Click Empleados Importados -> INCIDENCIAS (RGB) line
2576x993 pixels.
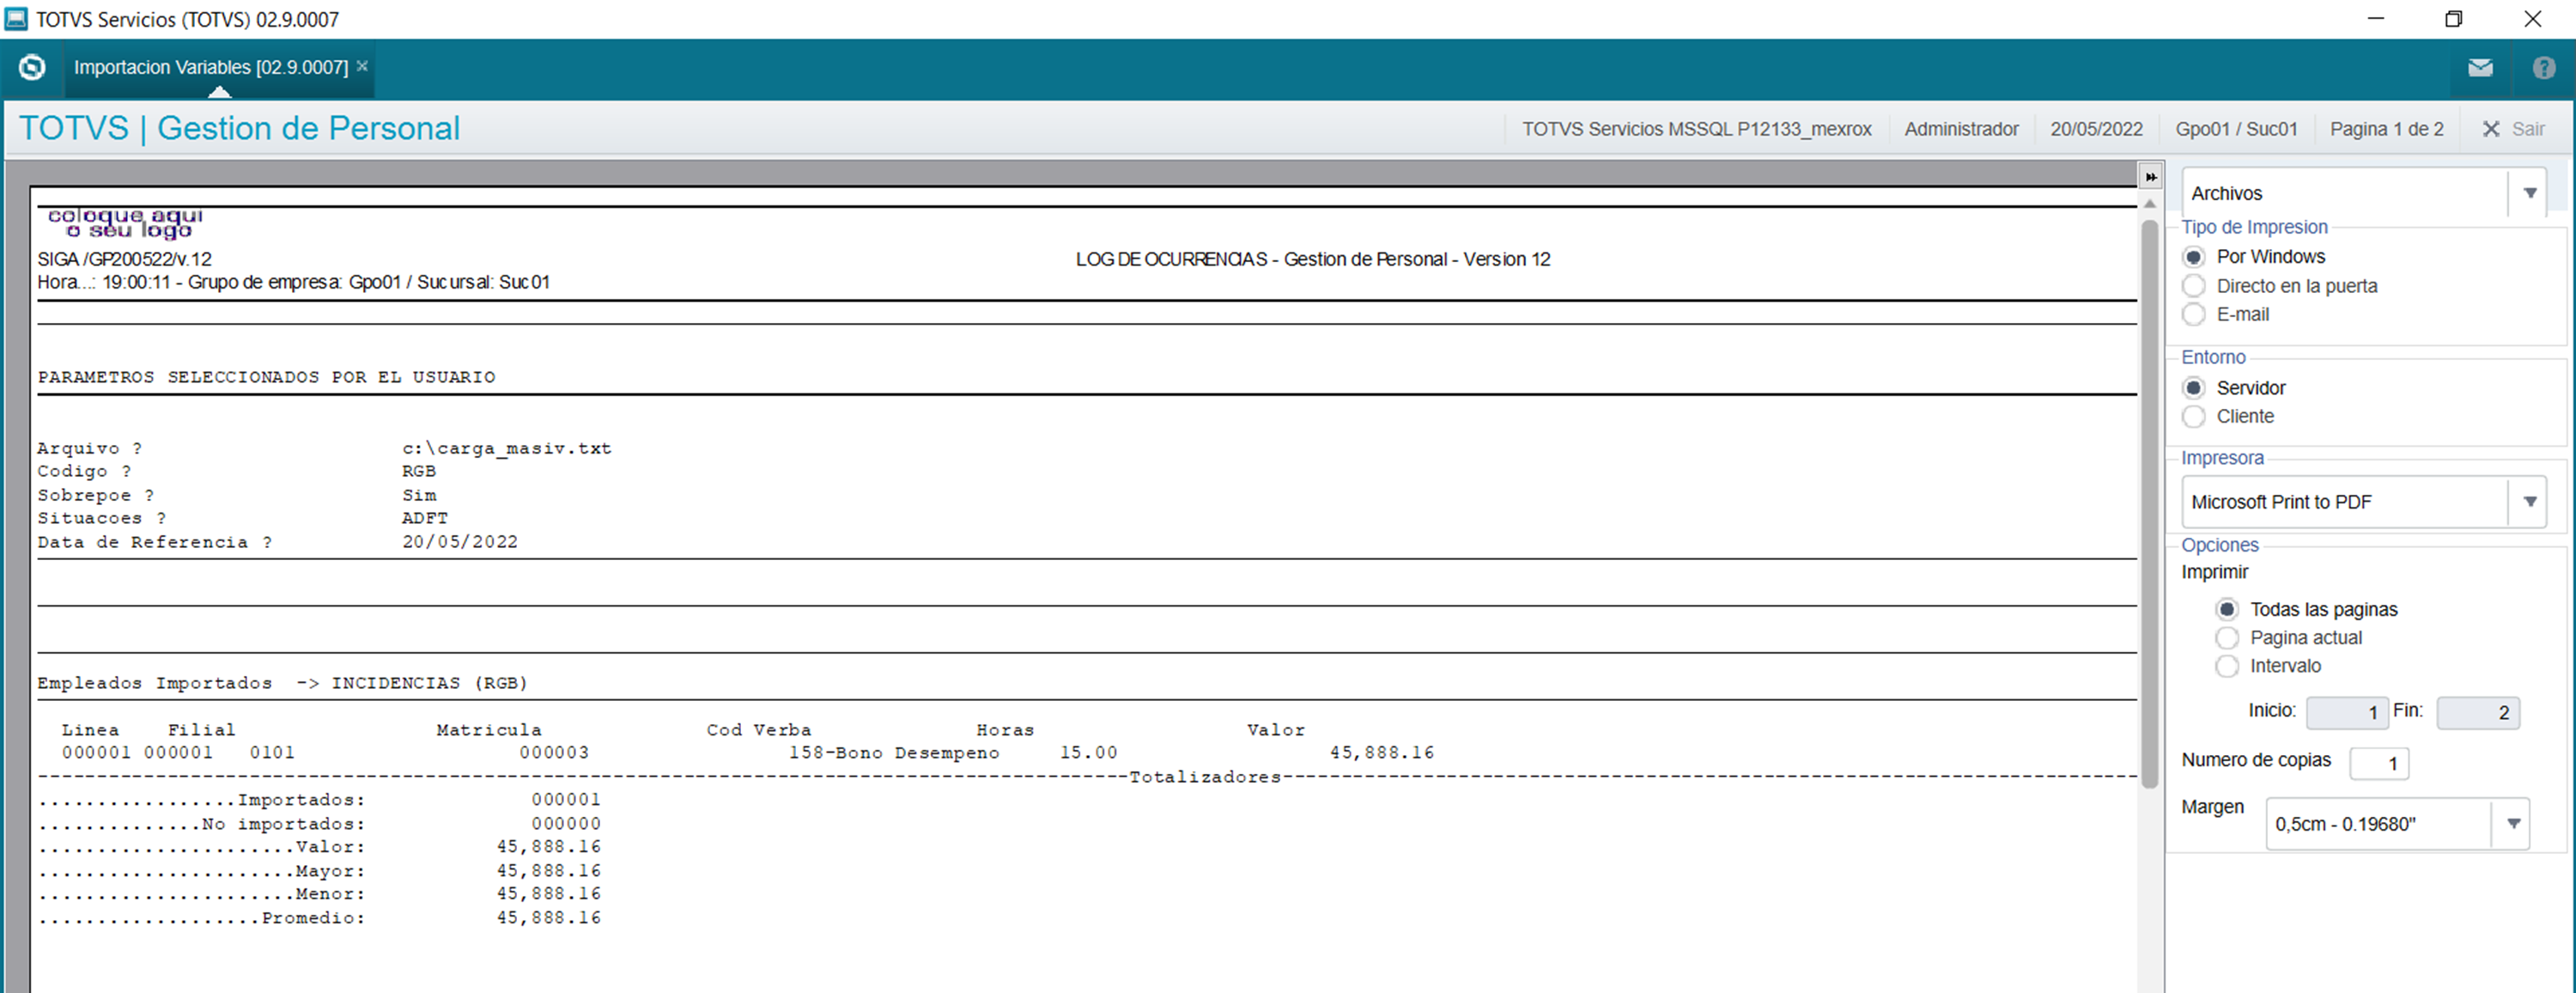pyautogui.click(x=283, y=683)
